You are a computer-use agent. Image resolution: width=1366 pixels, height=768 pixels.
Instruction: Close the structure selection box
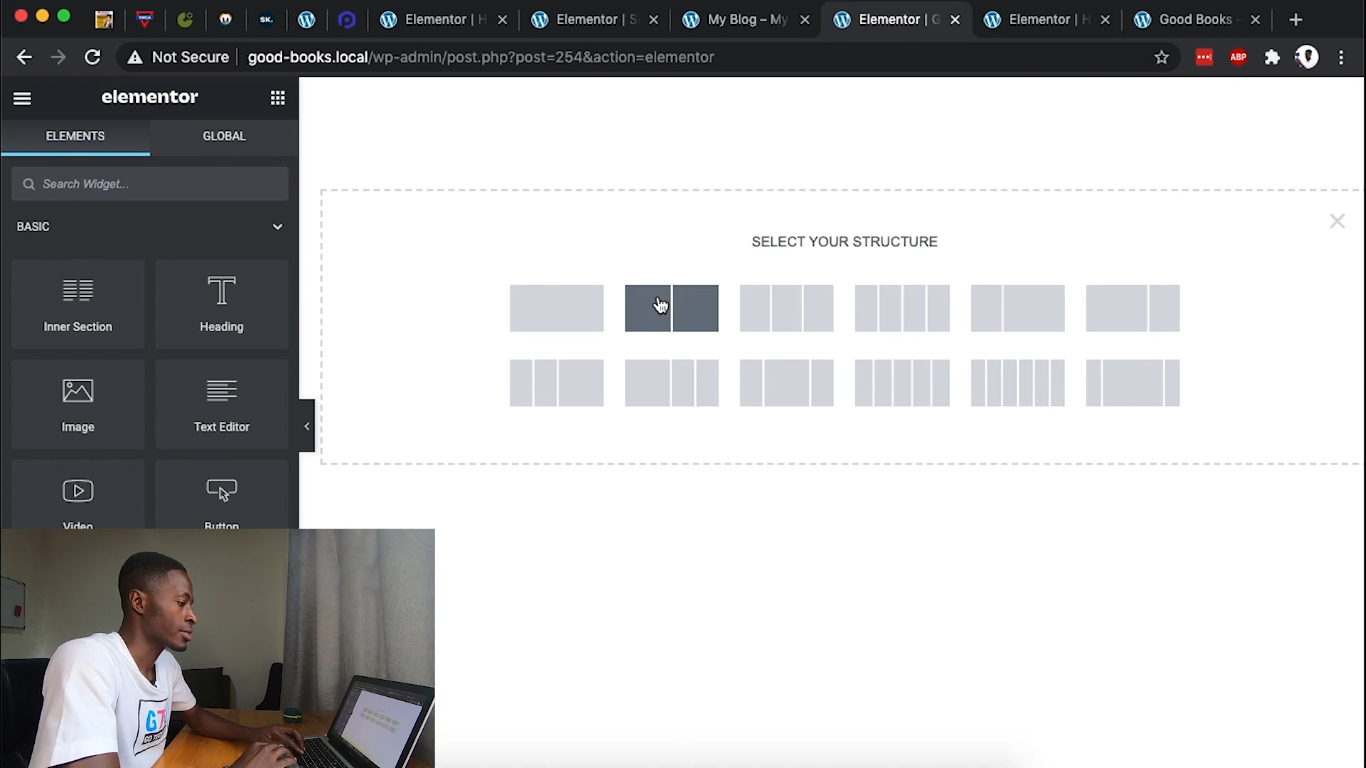pos(1337,221)
